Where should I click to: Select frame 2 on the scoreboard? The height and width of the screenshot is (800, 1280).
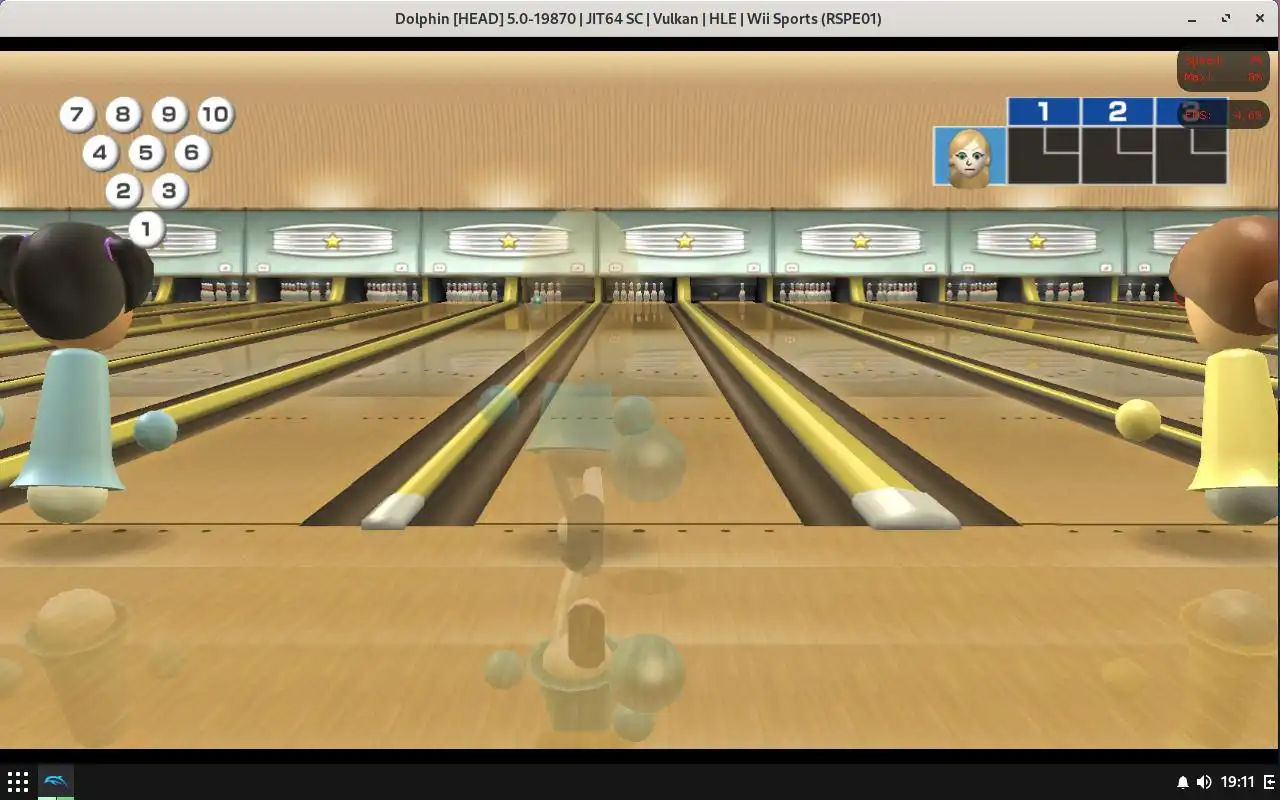click(x=1118, y=141)
